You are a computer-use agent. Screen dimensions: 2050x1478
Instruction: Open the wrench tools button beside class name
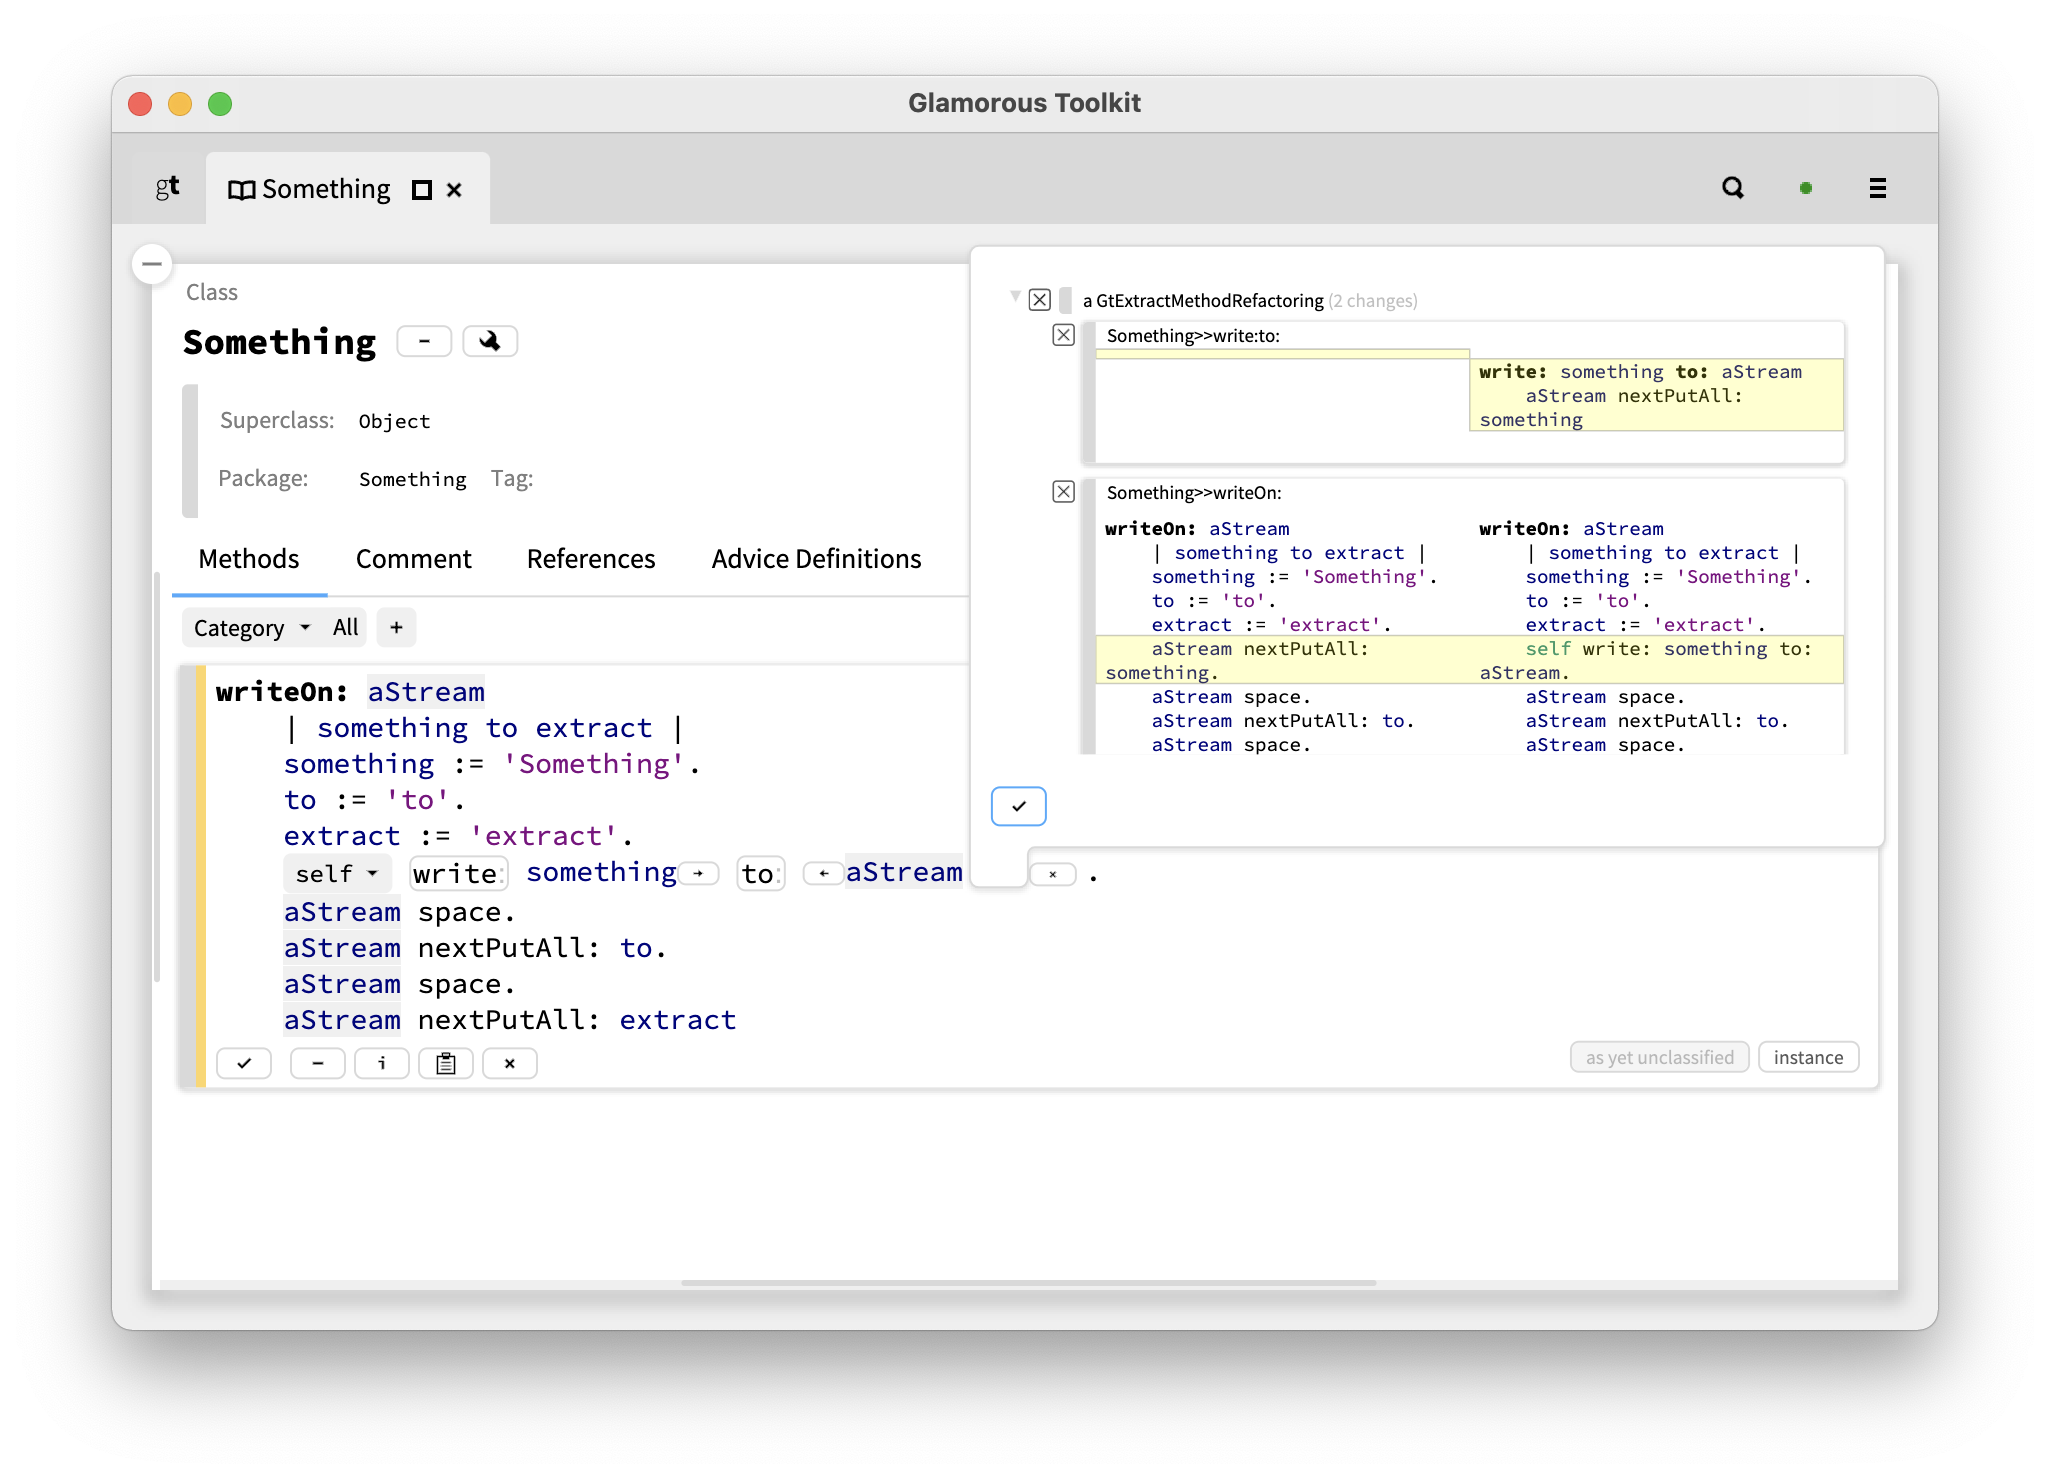(x=490, y=341)
